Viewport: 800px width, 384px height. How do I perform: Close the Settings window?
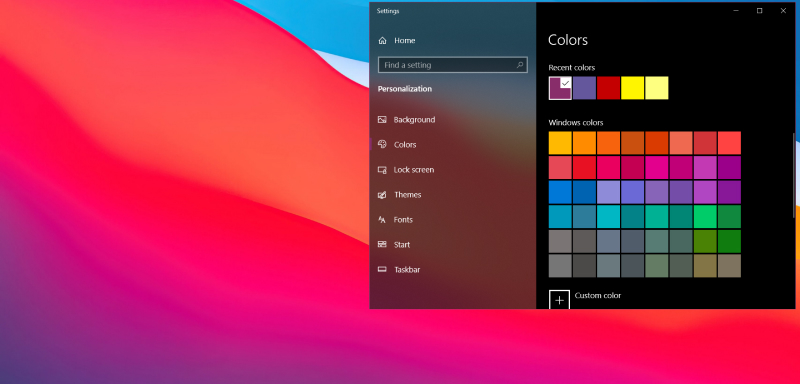(x=783, y=11)
